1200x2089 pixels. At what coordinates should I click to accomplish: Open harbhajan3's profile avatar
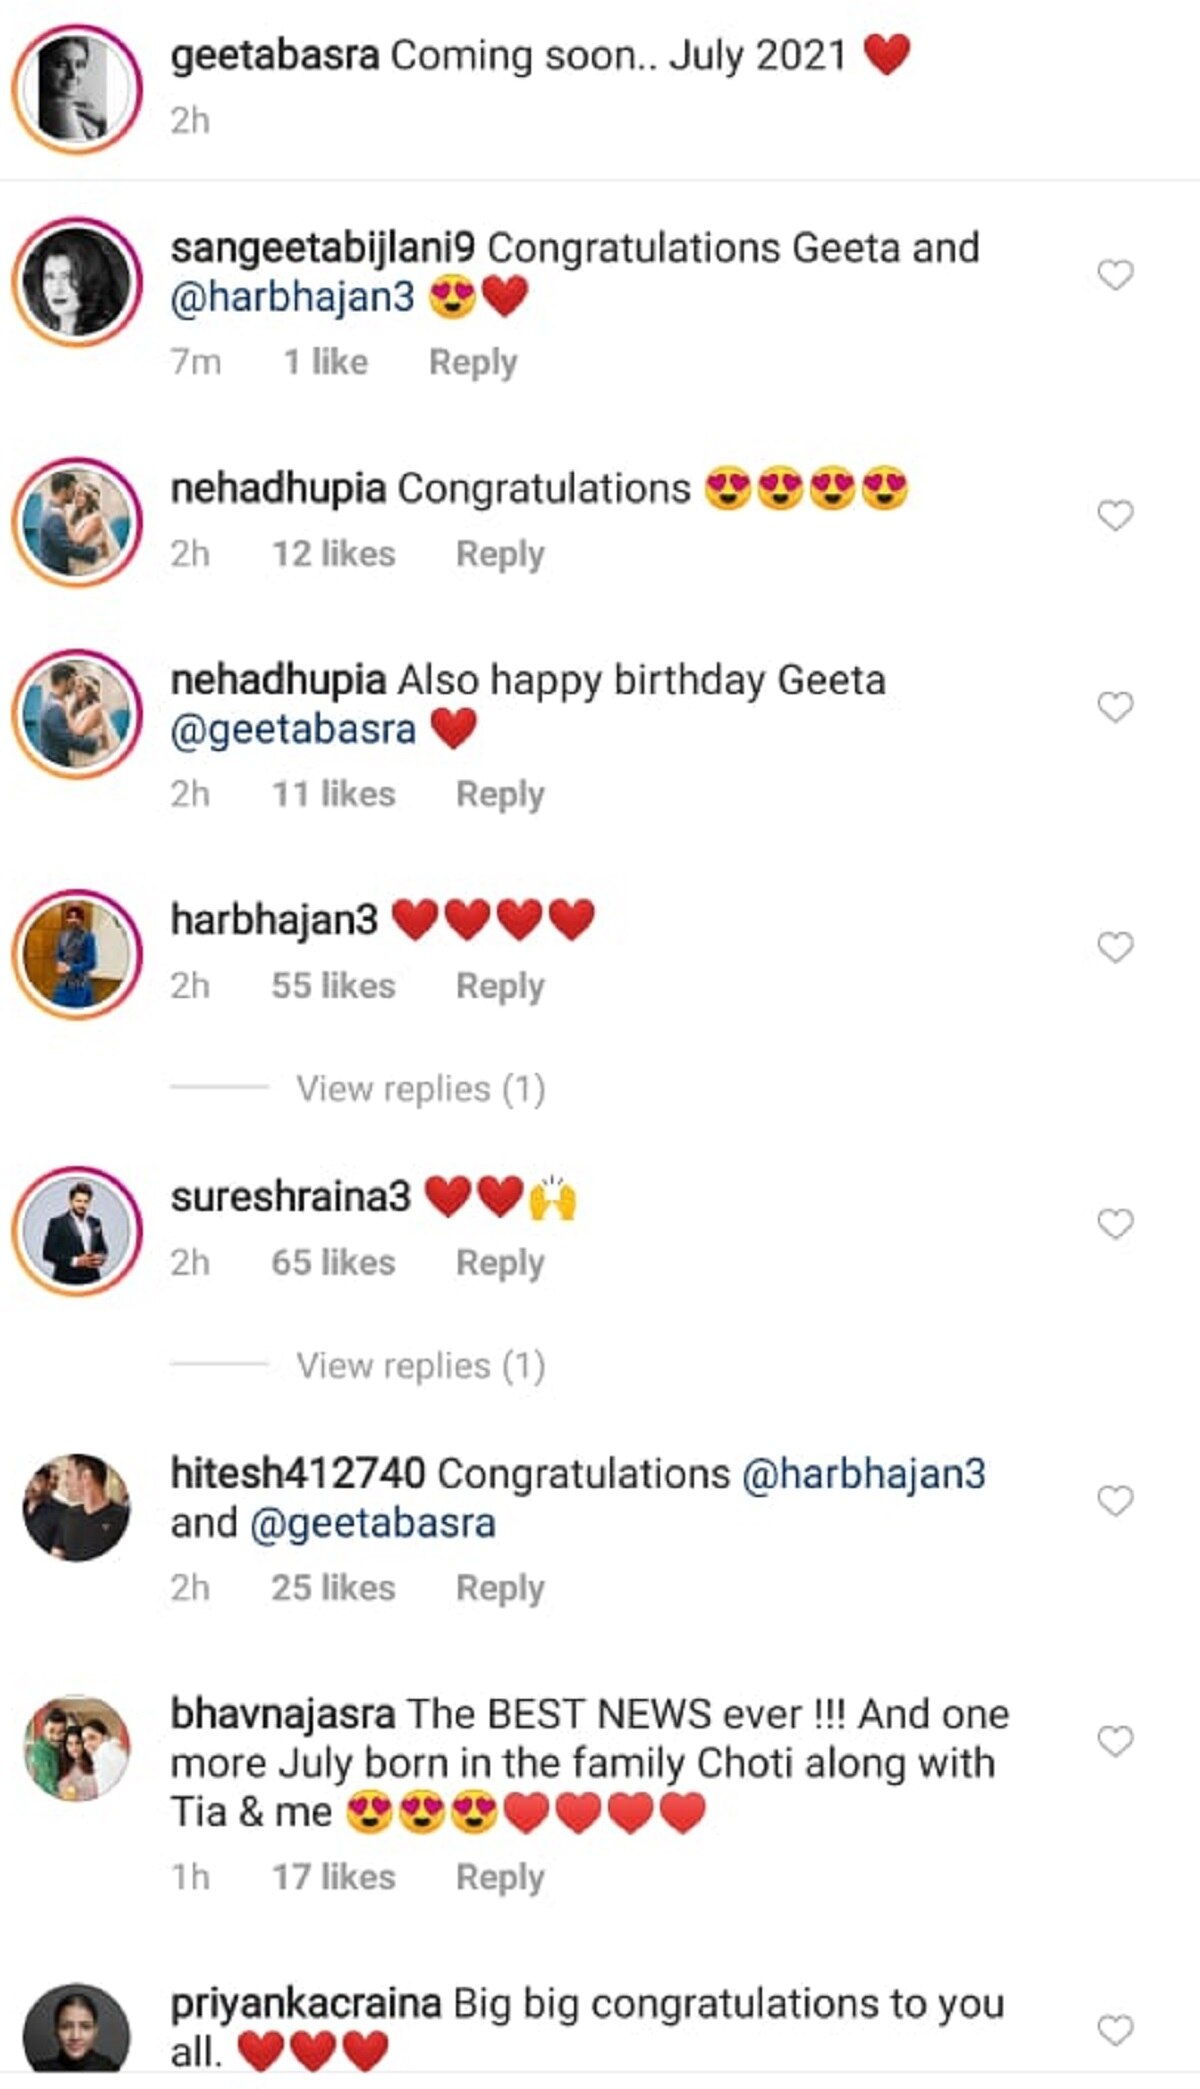pyautogui.click(x=77, y=954)
